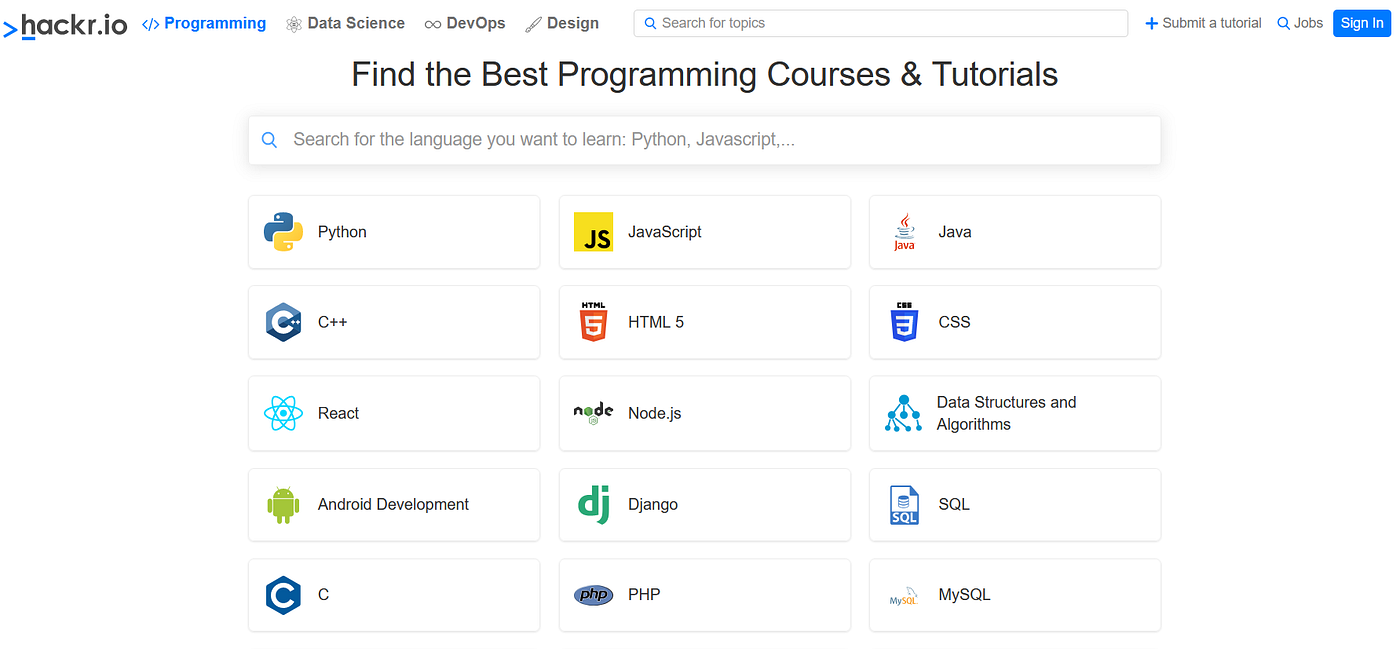The width and height of the screenshot is (1400, 649).
Task: Select the CSS label text
Action: pyautogui.click(x=954, y=322)
